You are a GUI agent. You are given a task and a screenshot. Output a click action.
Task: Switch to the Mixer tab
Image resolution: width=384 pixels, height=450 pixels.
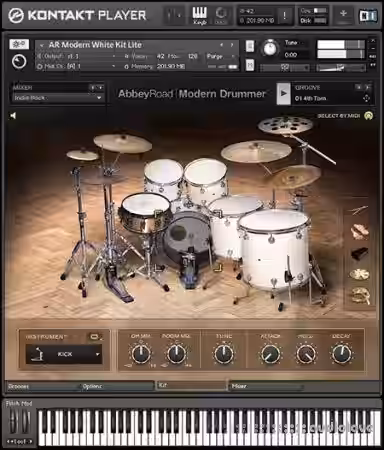tap(267, 386)
